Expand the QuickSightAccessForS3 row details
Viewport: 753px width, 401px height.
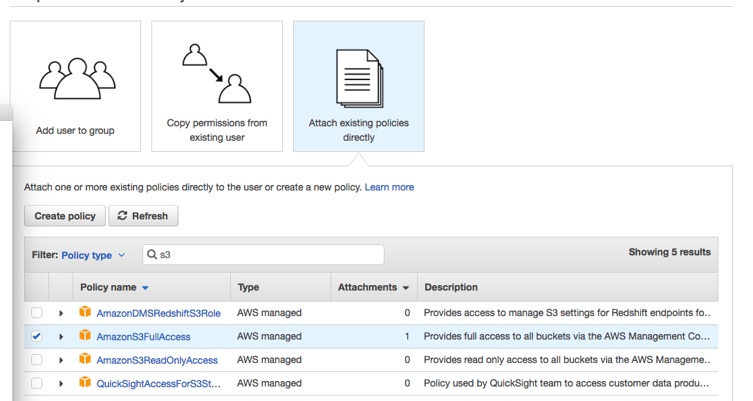click(61, 384)
